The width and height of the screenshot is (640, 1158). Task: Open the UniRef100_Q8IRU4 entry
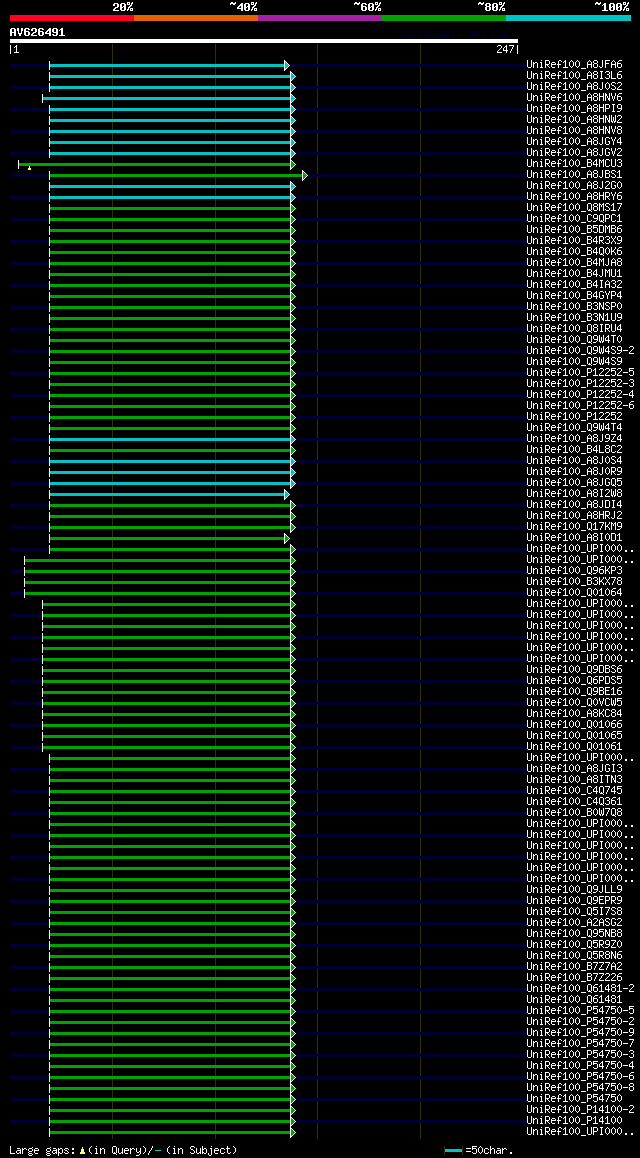coord(574,328)
